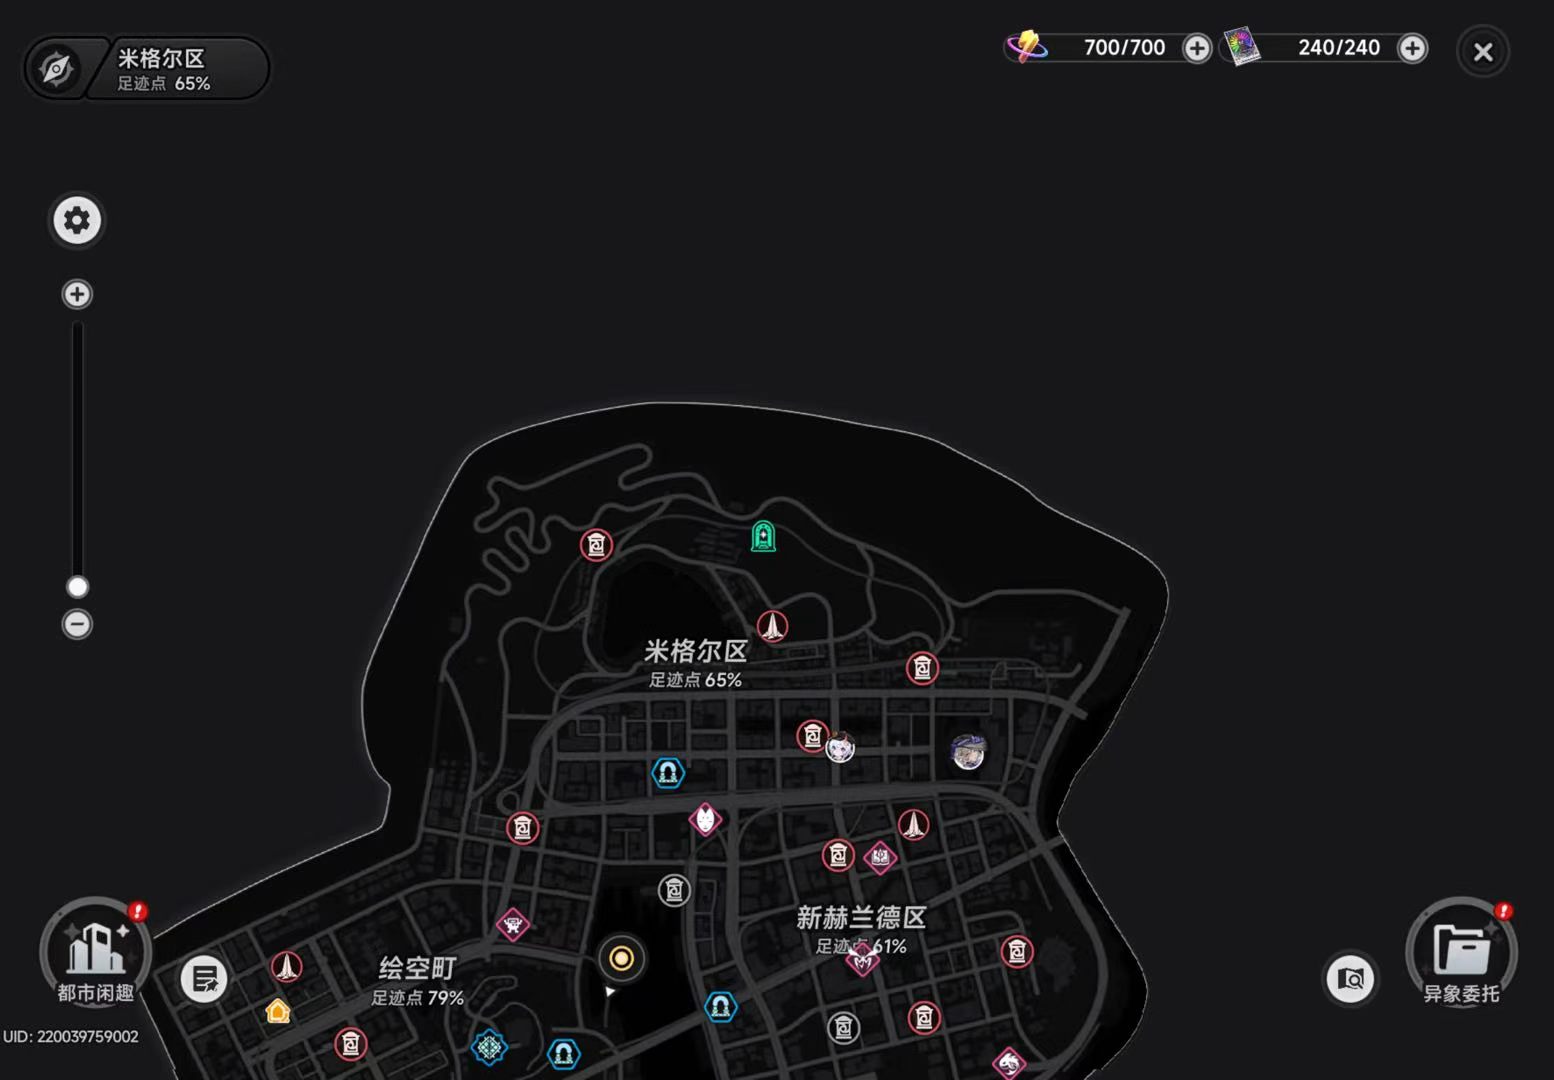Close the map screen

[x=1483, y=52]
